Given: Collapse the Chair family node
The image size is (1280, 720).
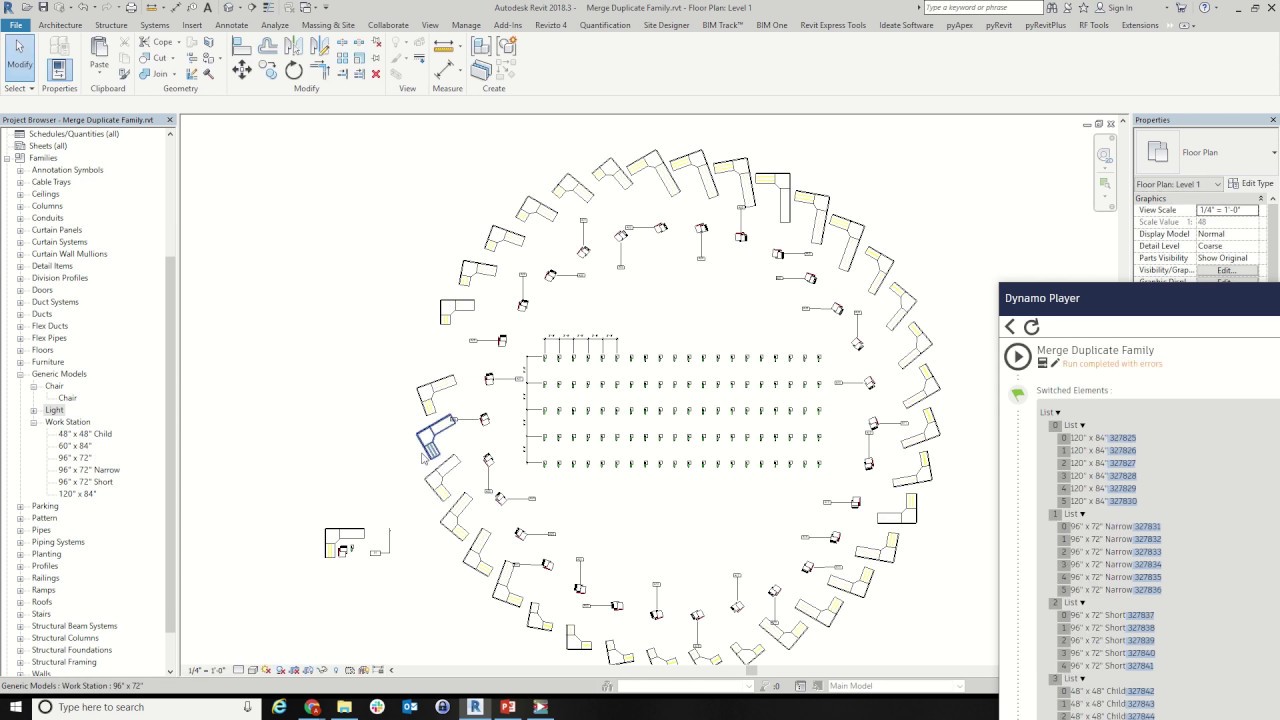Looking at the screenshot, I should pos(33,386).
